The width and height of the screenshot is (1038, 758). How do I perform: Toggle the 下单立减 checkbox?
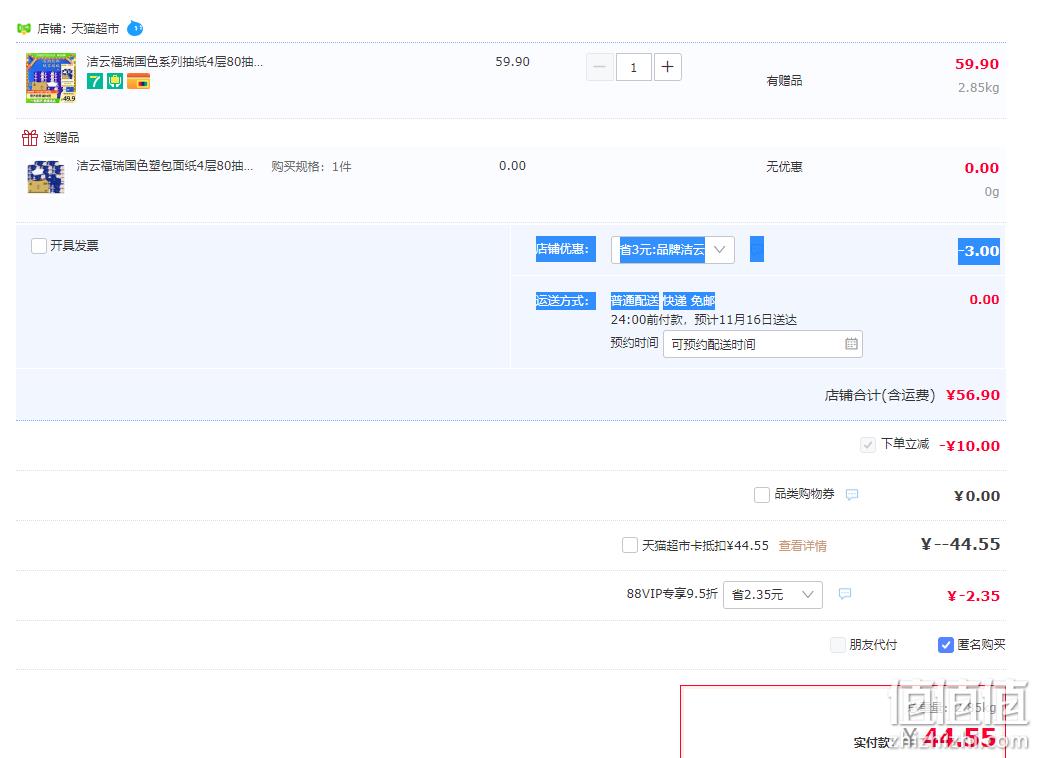coord(868,445)
